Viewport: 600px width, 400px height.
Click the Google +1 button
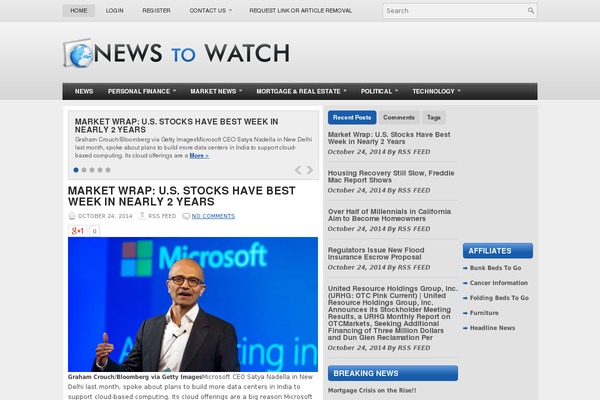[x=78, y=231]
